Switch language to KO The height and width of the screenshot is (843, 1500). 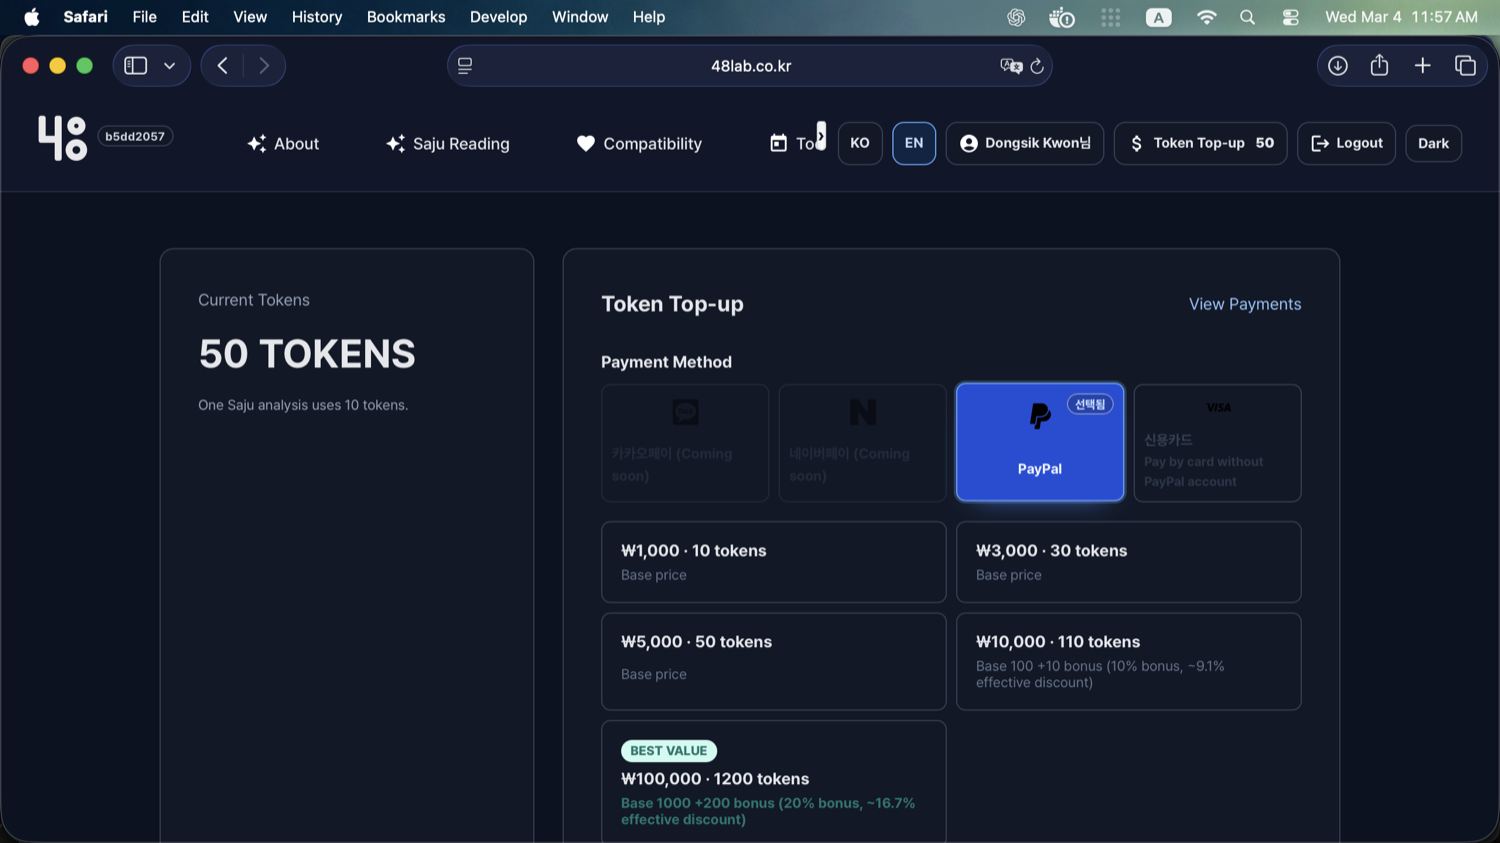(x=860, y=143)
